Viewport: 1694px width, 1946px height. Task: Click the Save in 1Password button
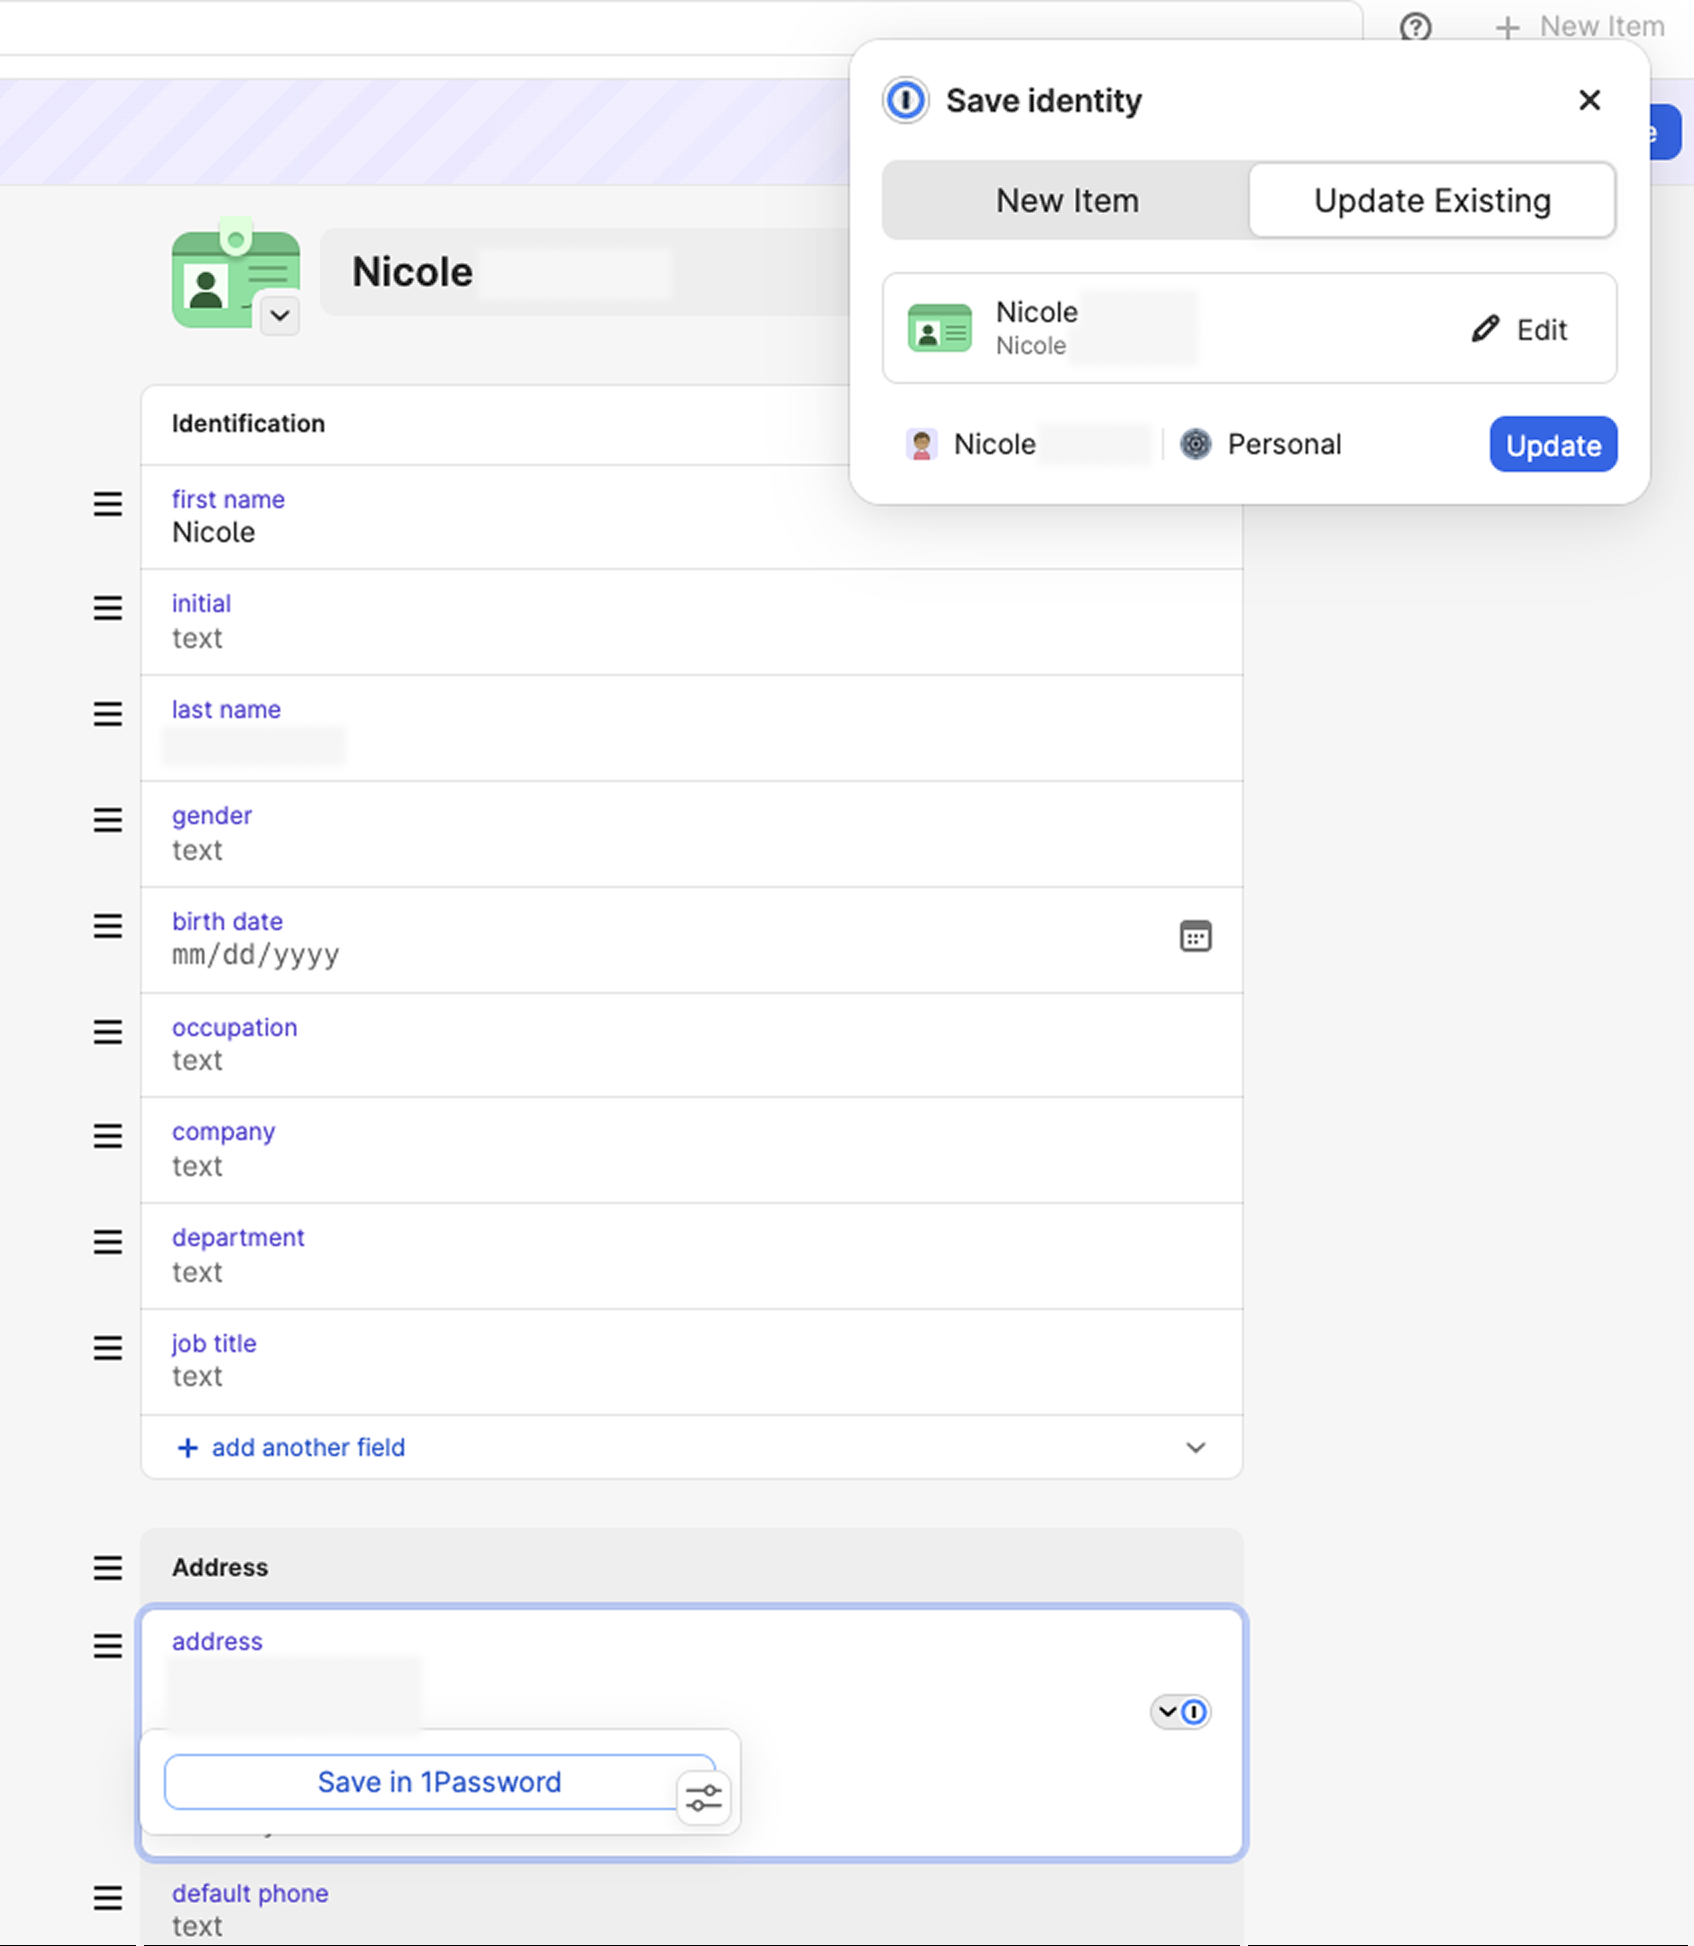click(438, 1781)
